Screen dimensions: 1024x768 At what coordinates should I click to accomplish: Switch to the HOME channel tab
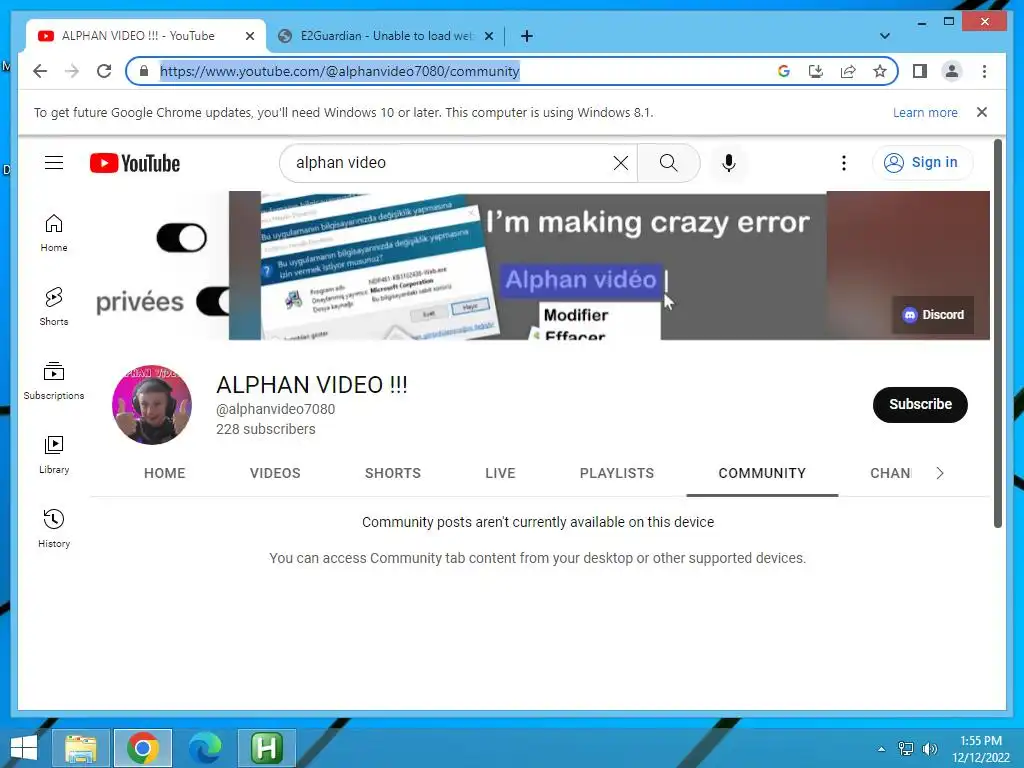click(165, 473)
